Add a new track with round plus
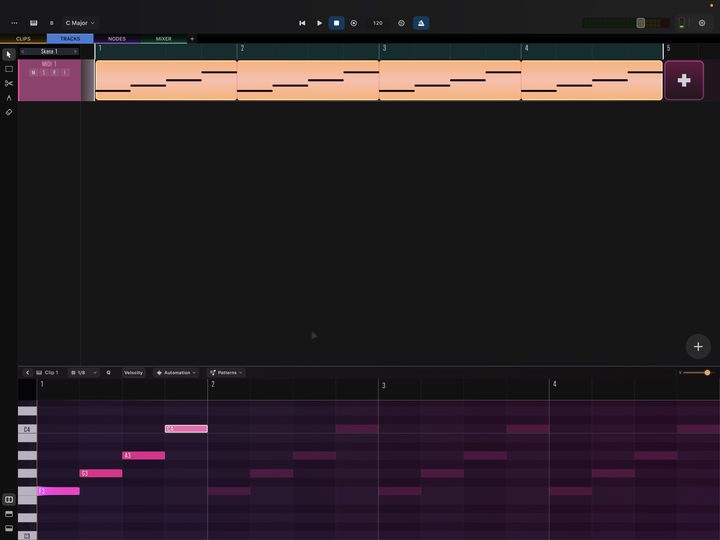 (698, 347)
